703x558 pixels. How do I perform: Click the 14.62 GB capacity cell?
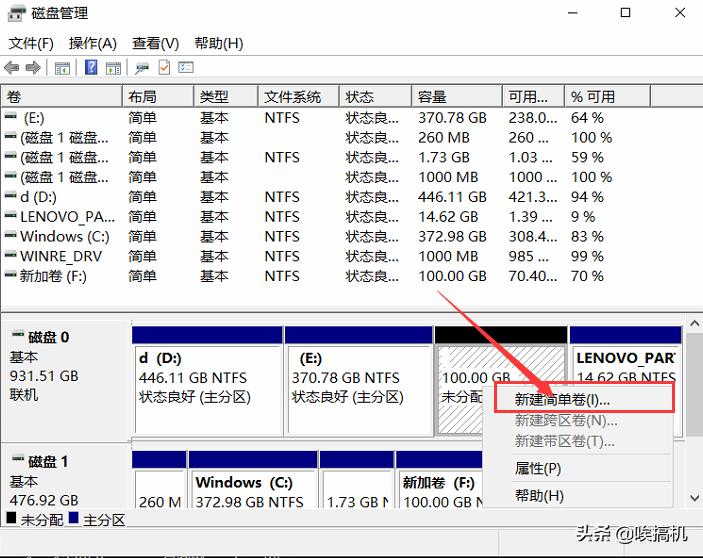pyautogui.click(x=448, y=216)
